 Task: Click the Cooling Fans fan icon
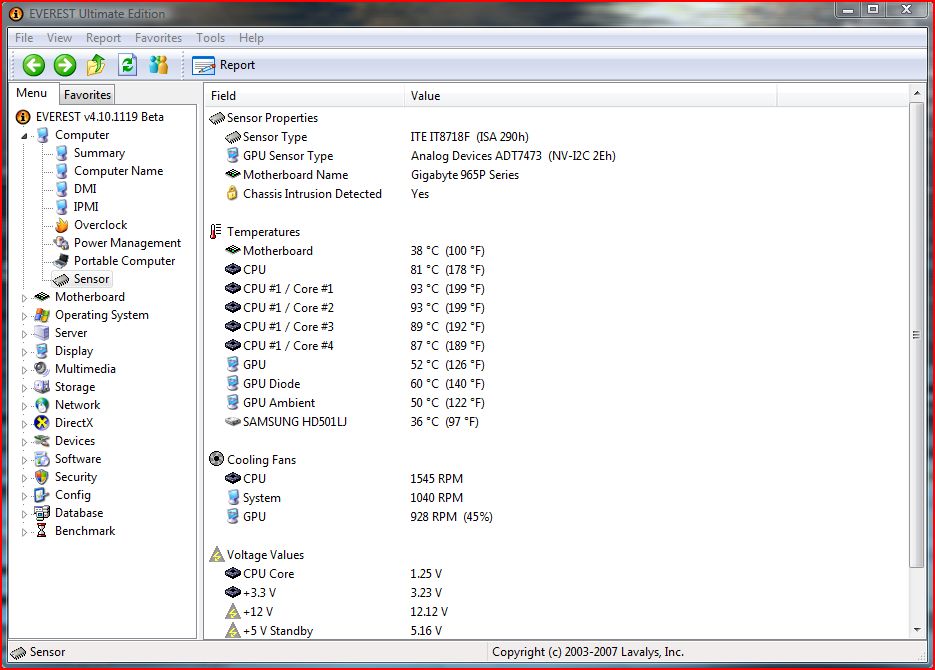click(216, 459)
